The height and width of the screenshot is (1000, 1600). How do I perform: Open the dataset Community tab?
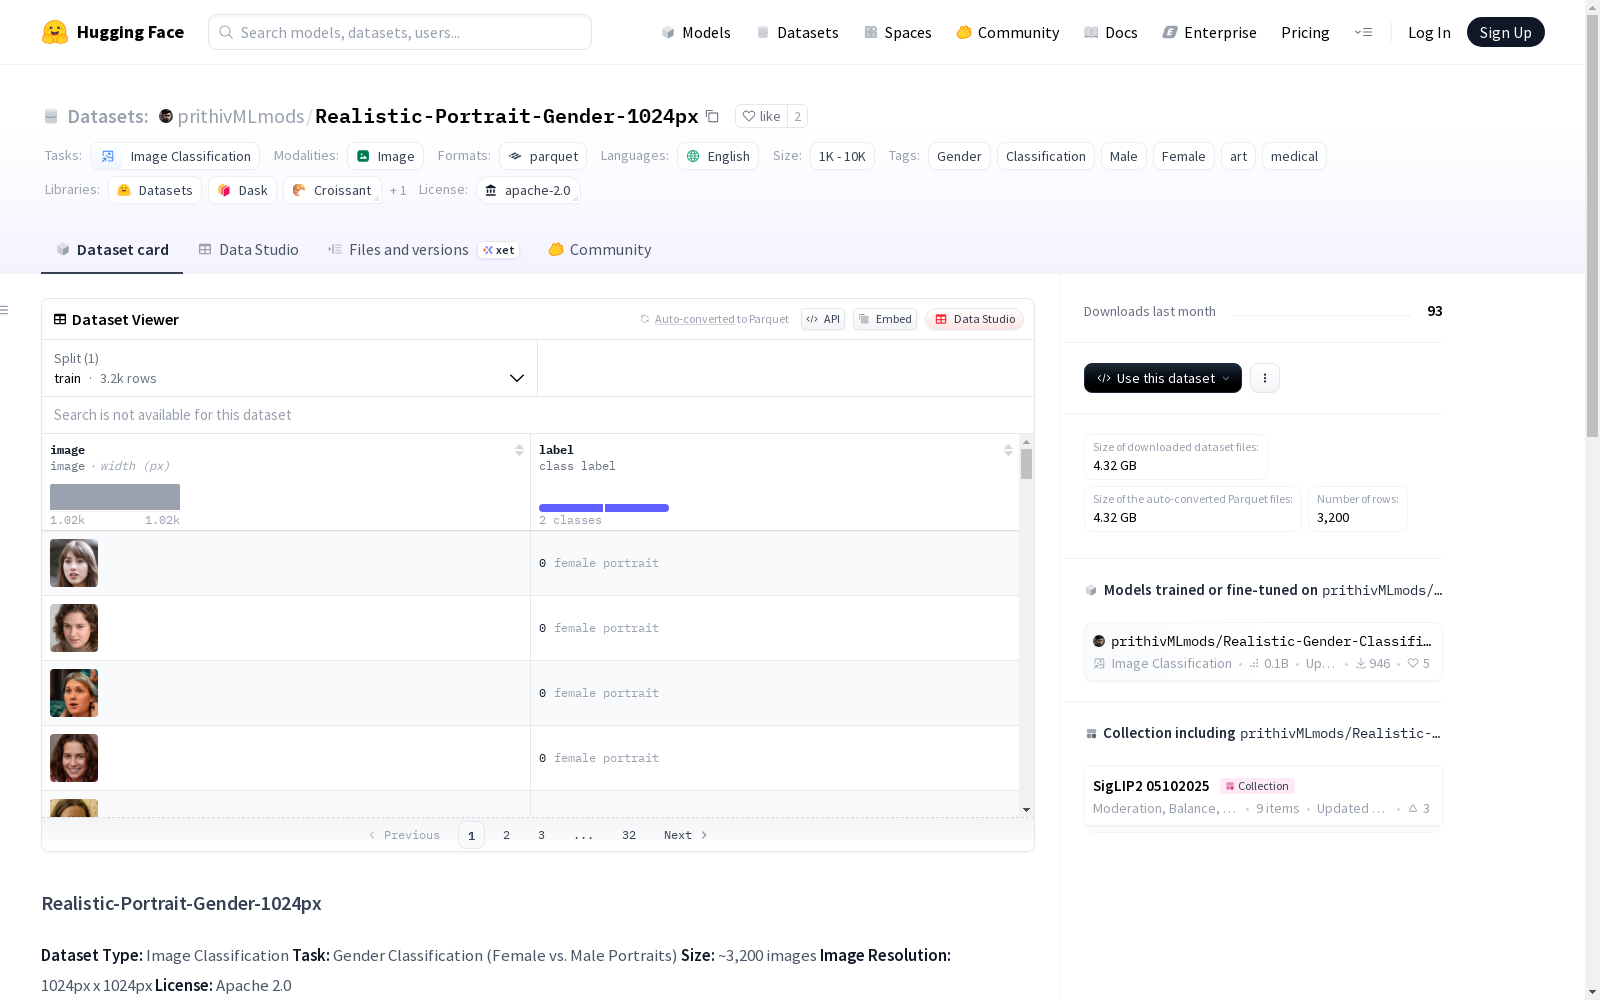point(600,250)
